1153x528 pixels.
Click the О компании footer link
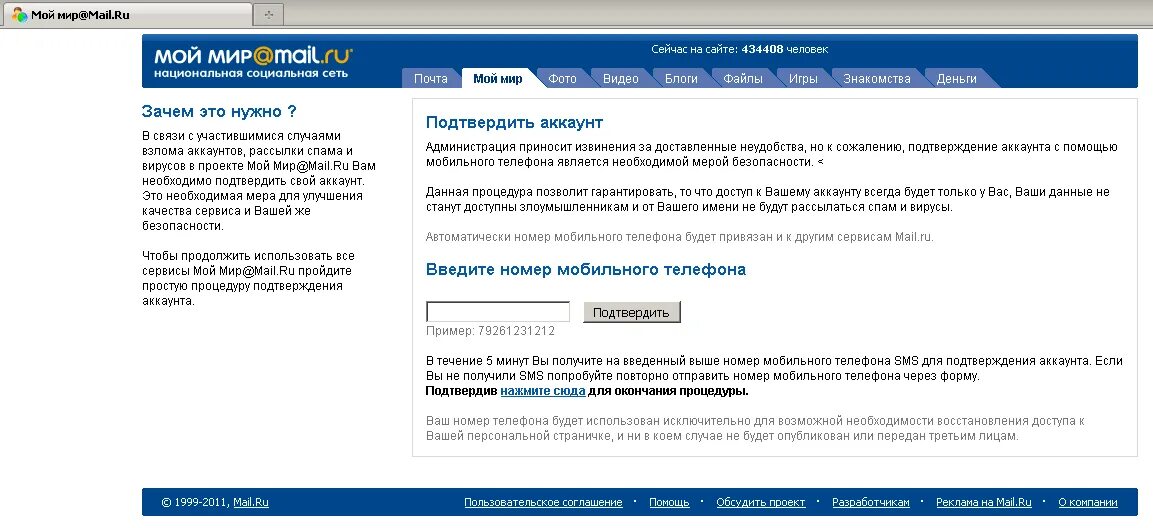[1088, 503]
